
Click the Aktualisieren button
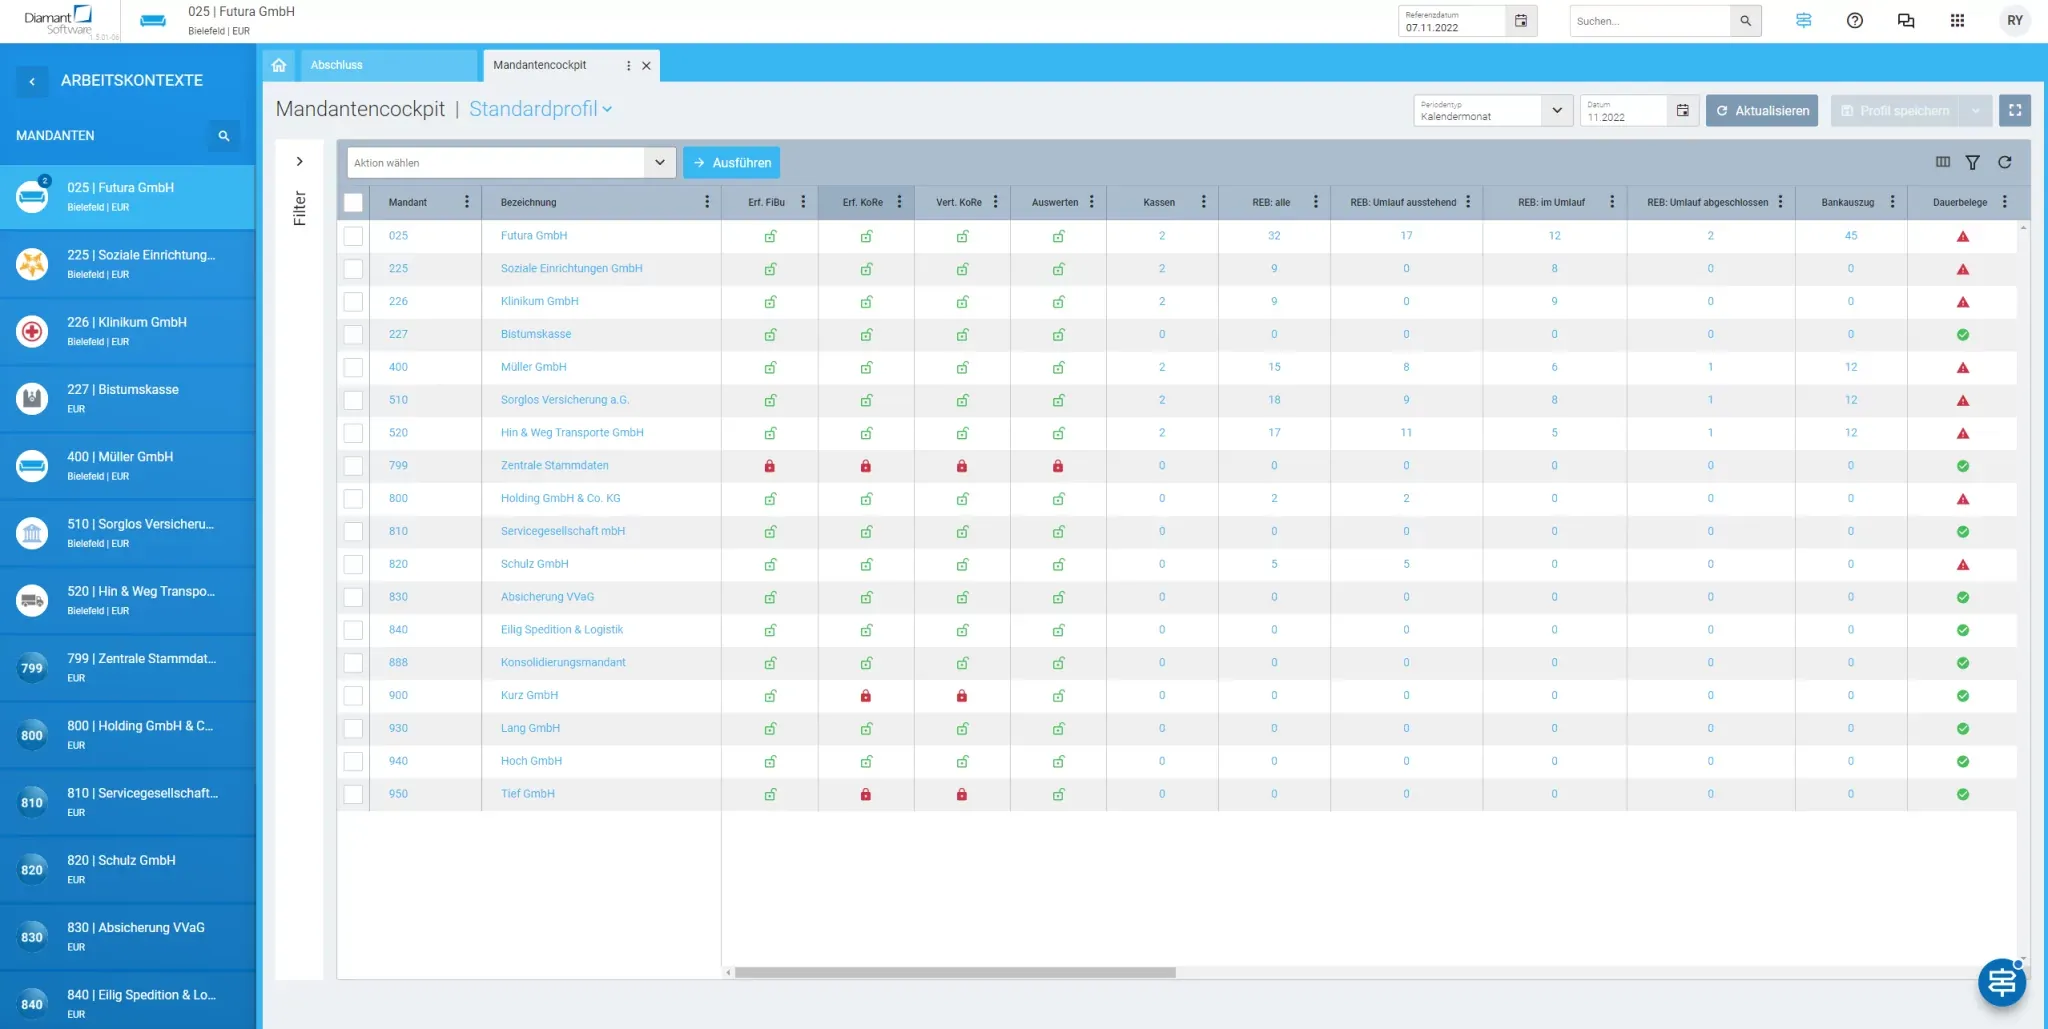pyautogui.click(x=1762, y=111)
